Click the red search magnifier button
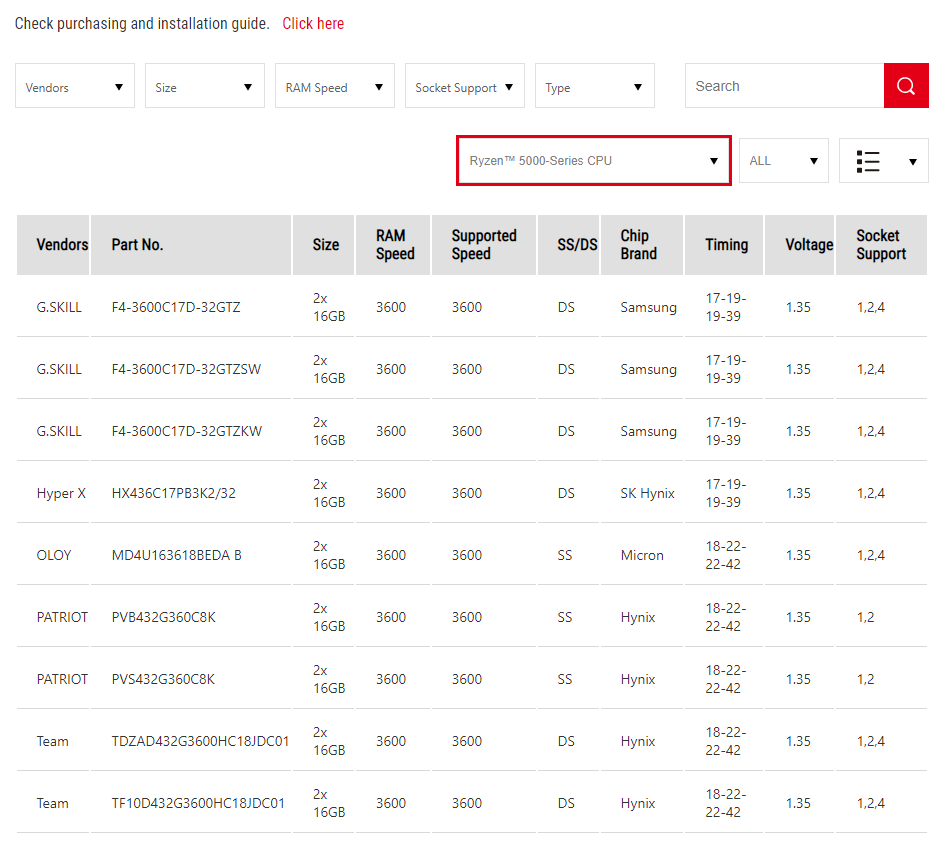The image size is (950, 853). click(906, 85)
